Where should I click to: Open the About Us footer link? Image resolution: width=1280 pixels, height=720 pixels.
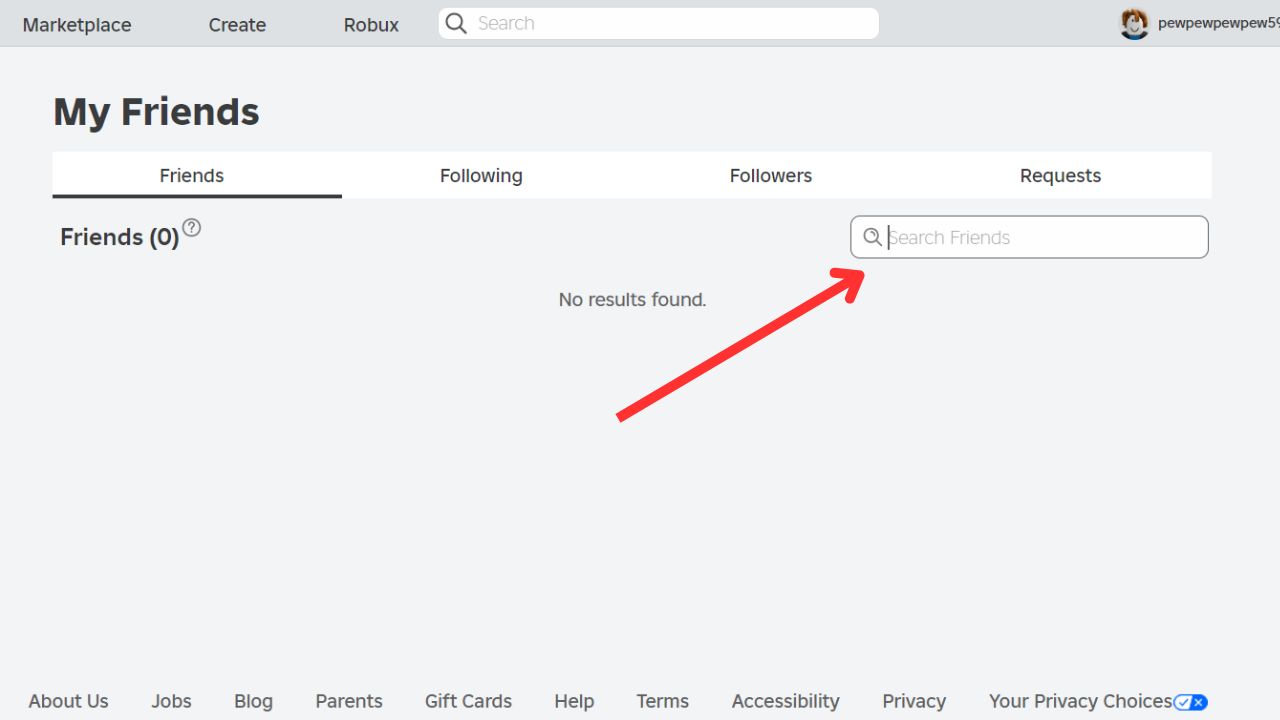pyautogui.click(x=68, y=701)
